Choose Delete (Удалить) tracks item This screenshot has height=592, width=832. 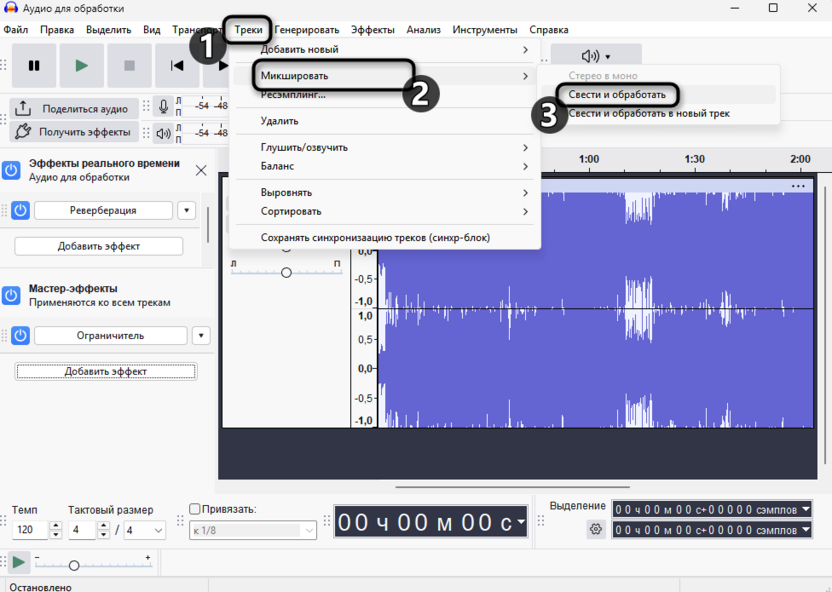pos(385,121)
